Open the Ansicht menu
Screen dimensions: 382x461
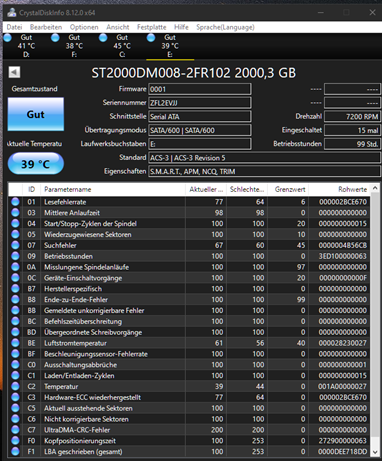118,27
